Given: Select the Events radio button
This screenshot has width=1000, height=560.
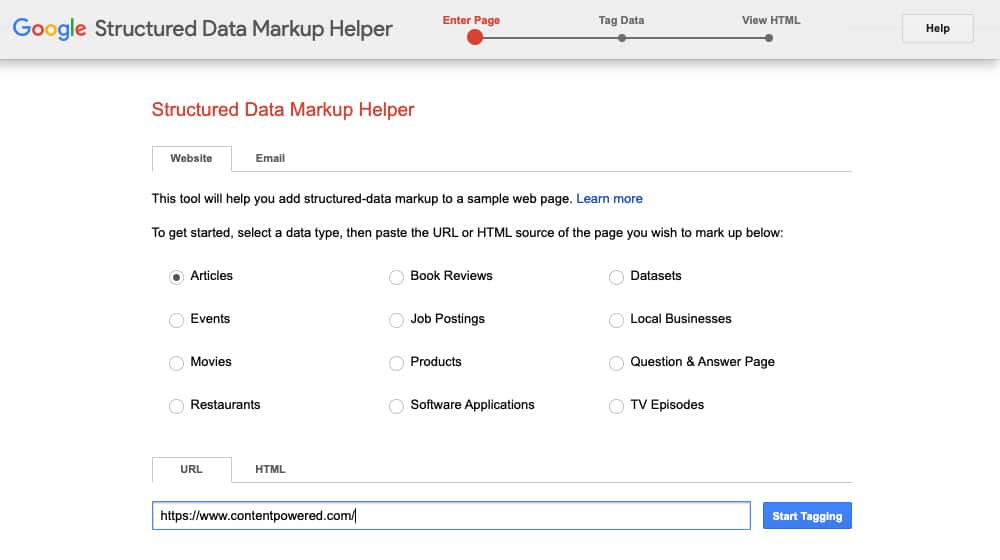Looking at the screenshot, I should click(x=177, y=320).
